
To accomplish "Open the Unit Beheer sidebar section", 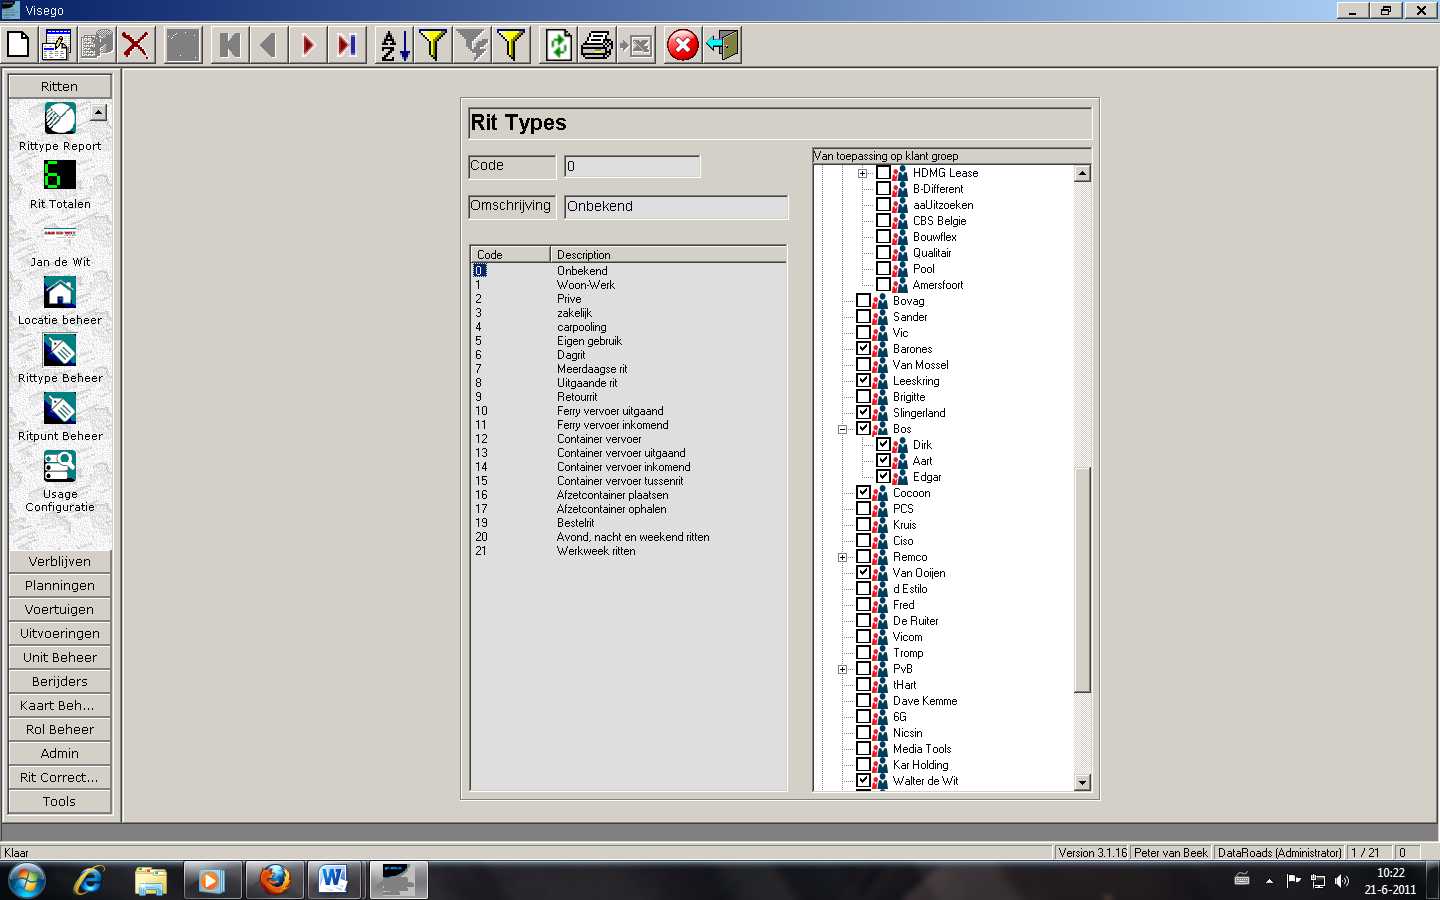I will 60,657.
